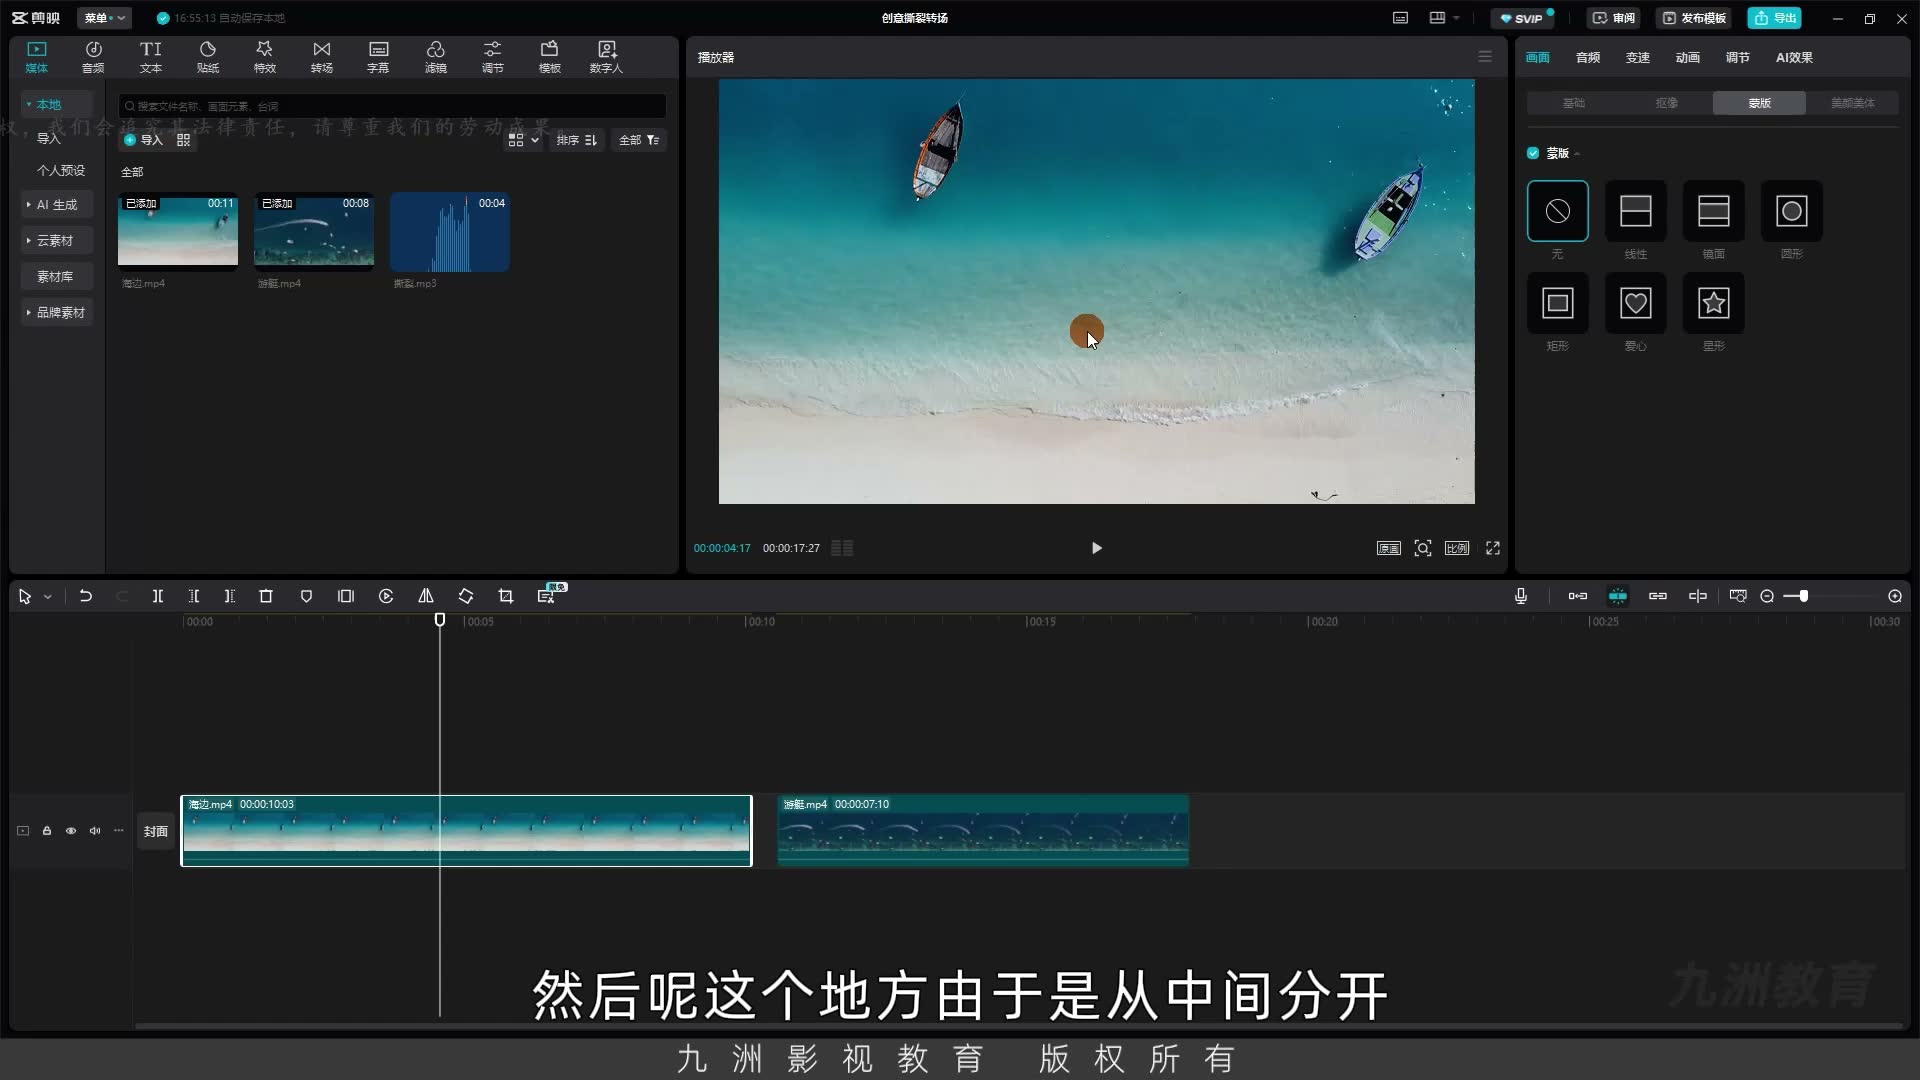Viewport: 1920px width, 1080px height.
Task: Toggle preview axis icon
Action: pyautogui.click(x=1698, y=596)
